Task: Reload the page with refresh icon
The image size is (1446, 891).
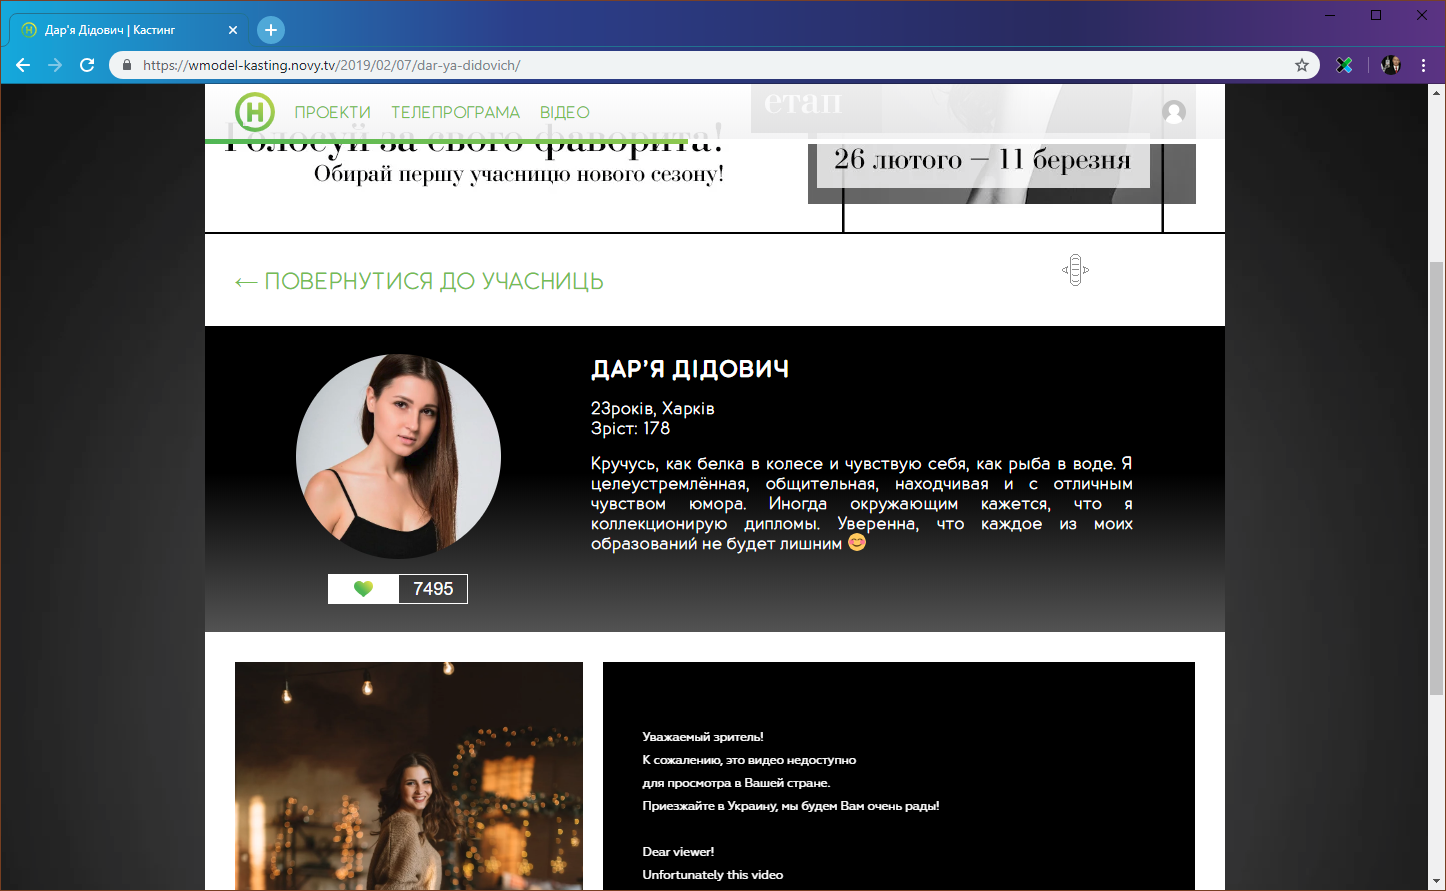Action: [87, 65]
